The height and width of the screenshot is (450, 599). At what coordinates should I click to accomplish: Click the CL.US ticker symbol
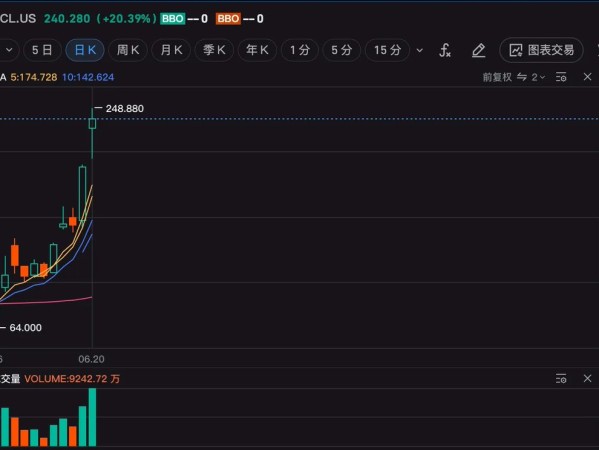(x=18, y=19)
